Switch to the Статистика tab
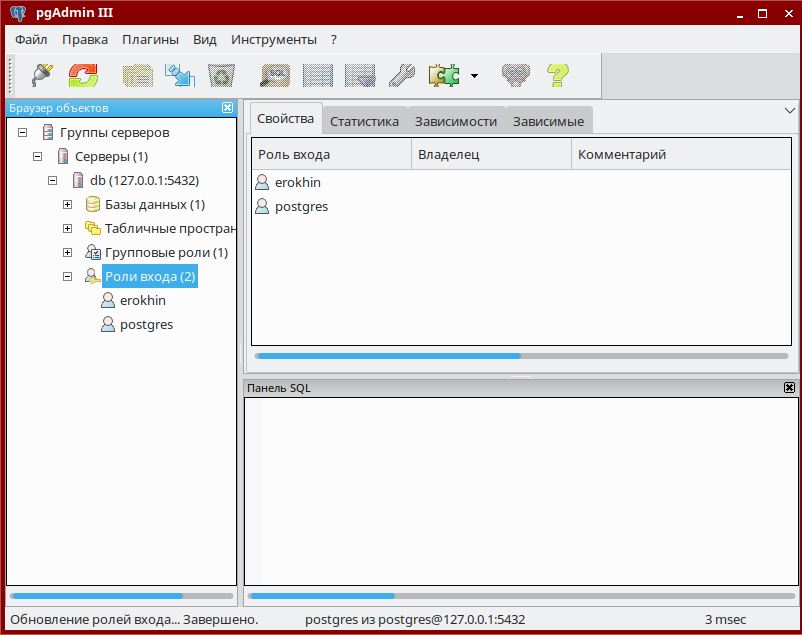 (x=364, y=121)
